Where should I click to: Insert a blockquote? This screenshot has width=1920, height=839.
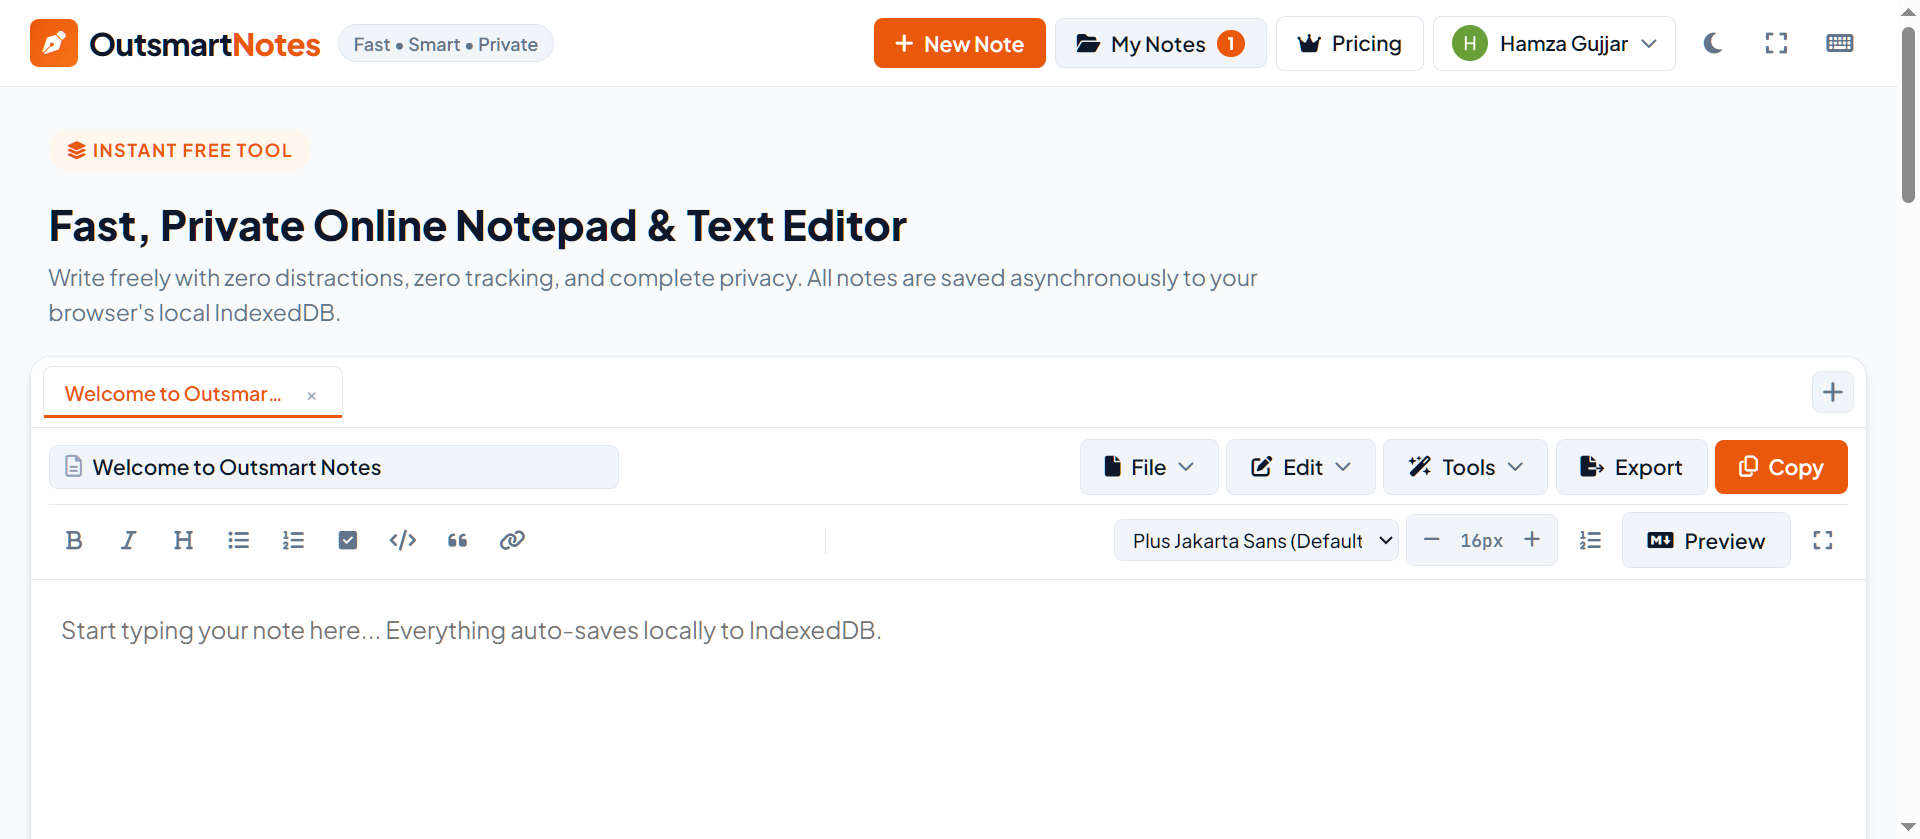pos(458,540)
